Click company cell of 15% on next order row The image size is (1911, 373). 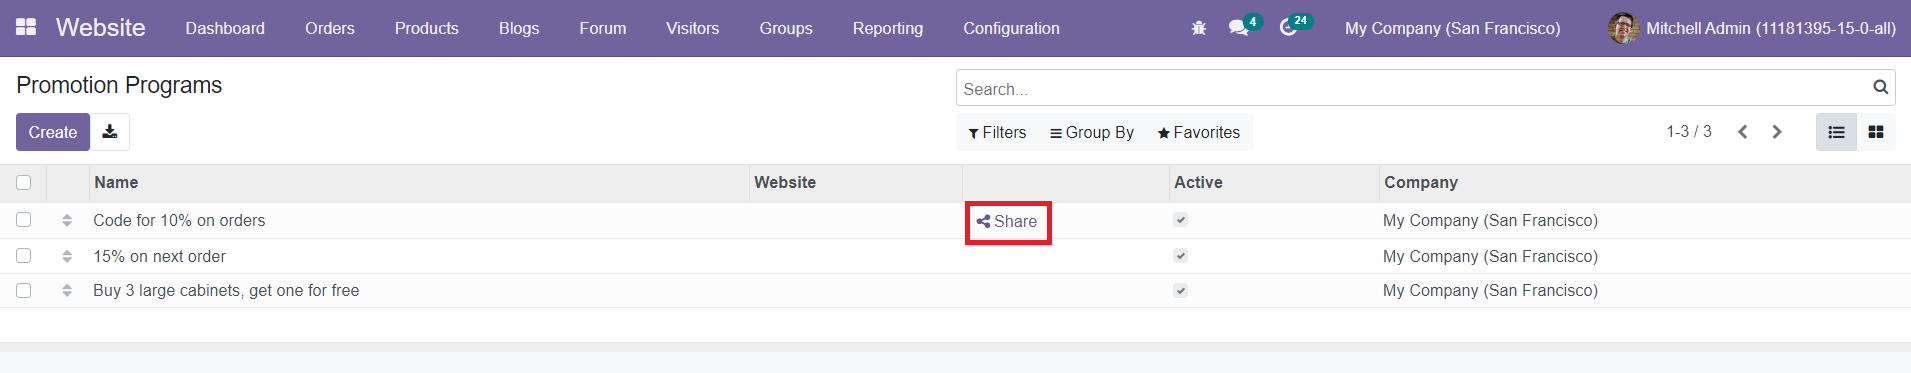1490,256
